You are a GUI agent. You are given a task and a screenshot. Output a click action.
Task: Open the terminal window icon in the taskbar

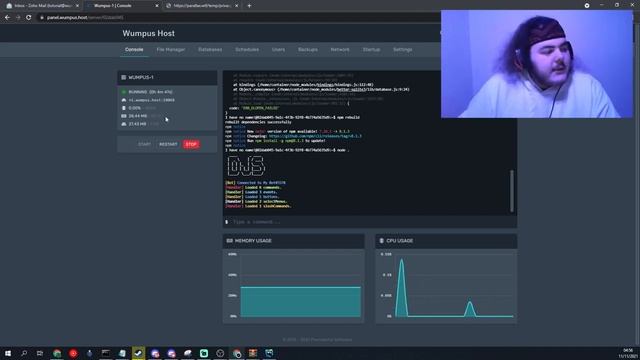tap(106, 353)
